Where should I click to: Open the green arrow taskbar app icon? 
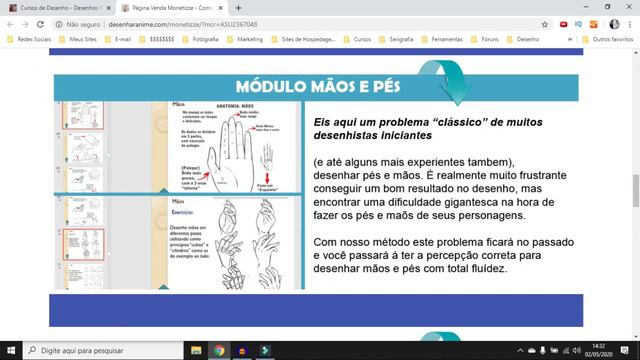tap(265, 351)
